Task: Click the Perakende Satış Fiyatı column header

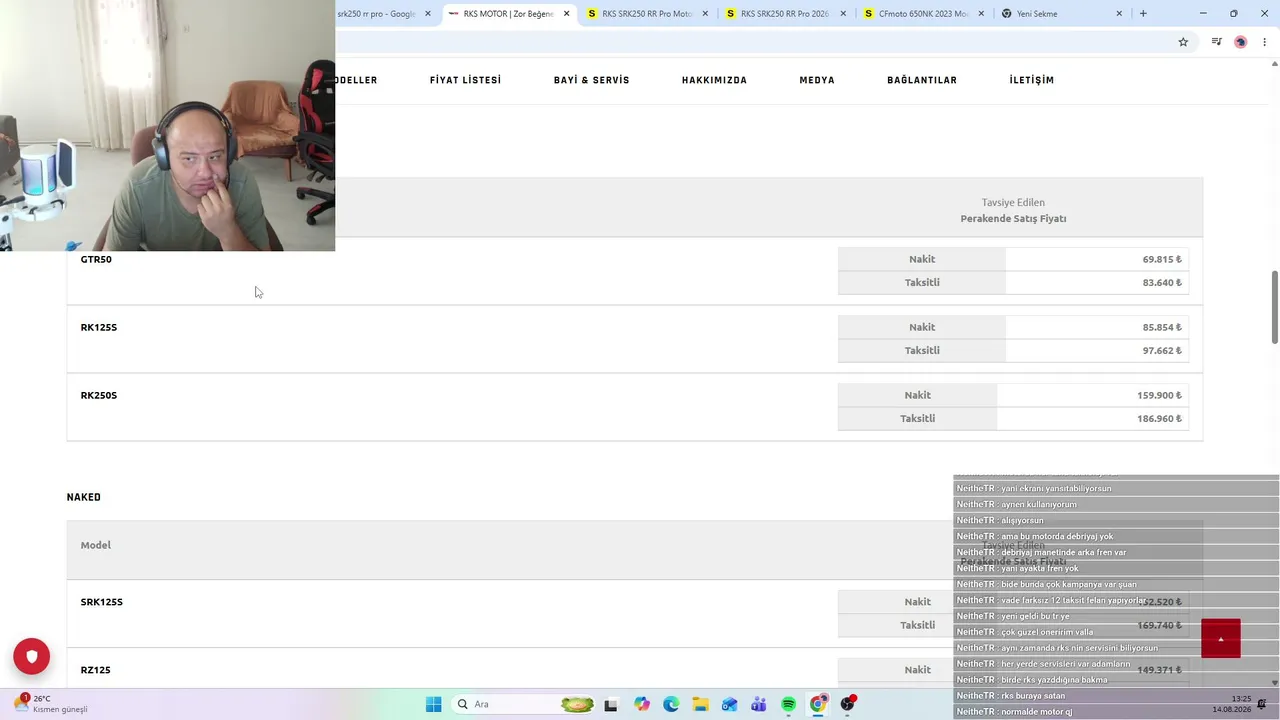Action: click(1013, 218)
